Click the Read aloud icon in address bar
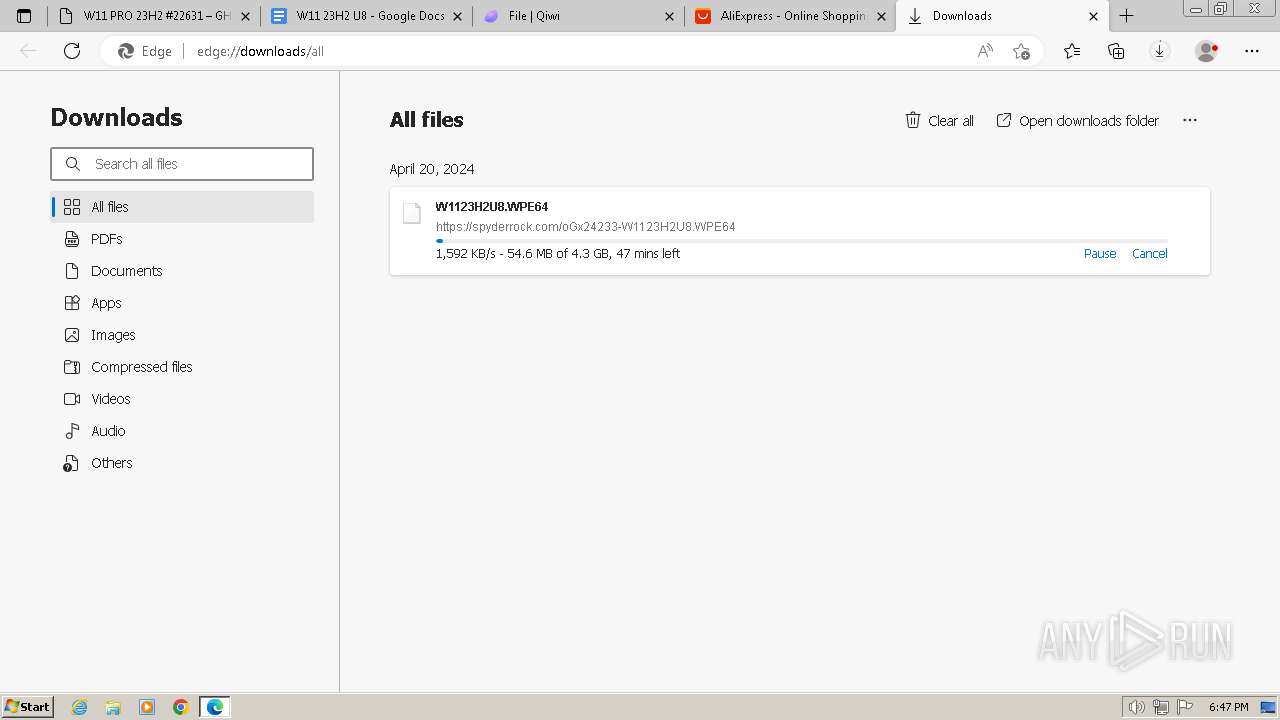Viewport: 1280px width, 720px height. pyautogui.click(x=985, y=51)
